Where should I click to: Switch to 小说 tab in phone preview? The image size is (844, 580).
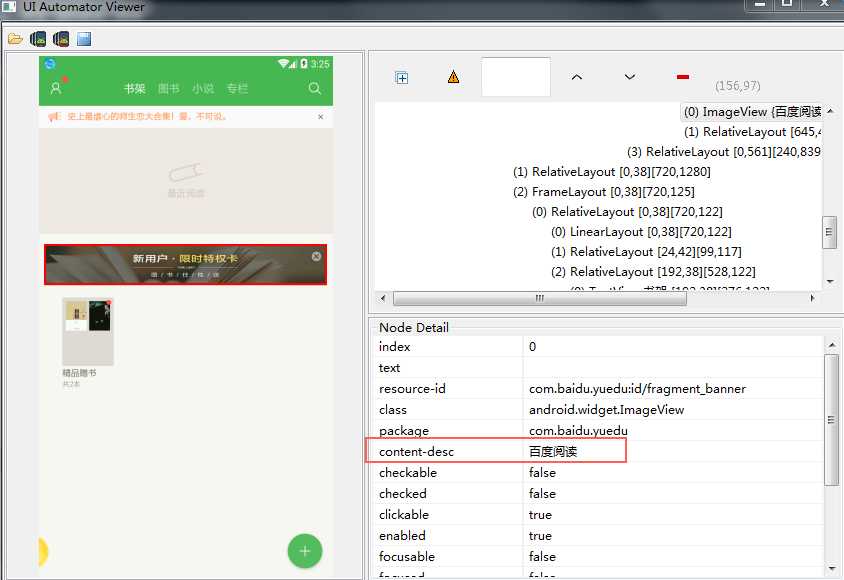[x=203, y=88]
